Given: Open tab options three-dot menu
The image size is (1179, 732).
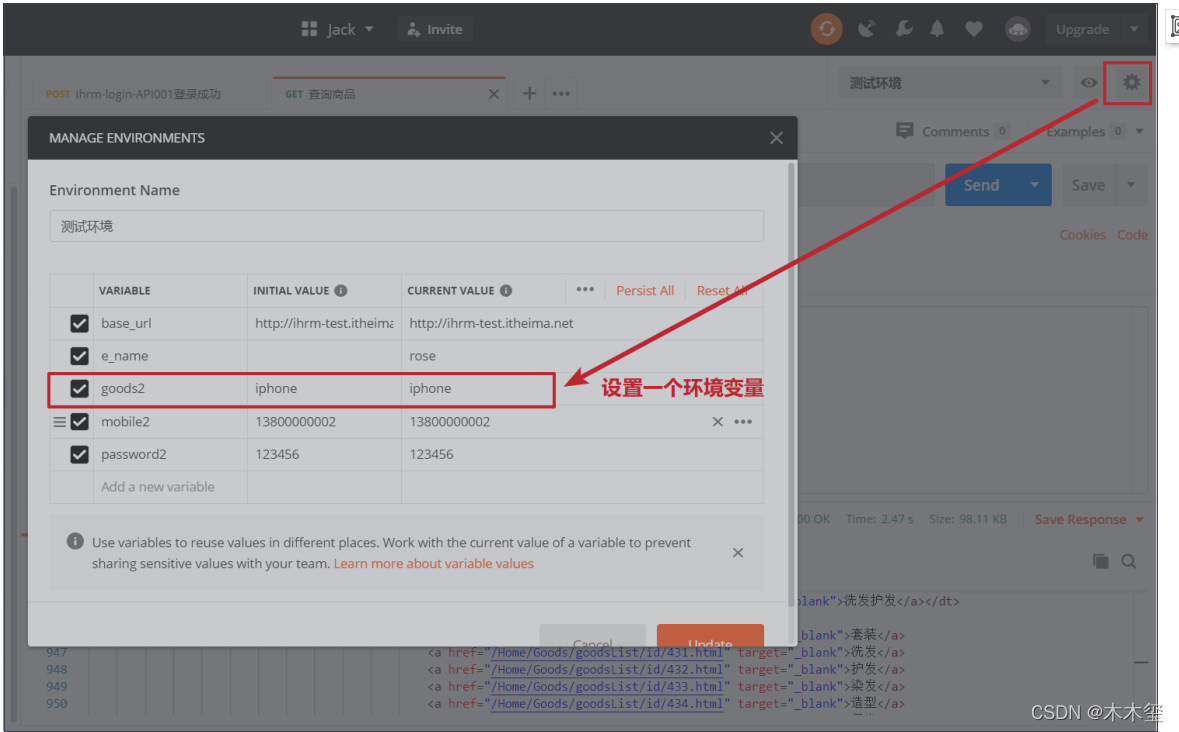Looking at the screenshot, I should tap(561, 94).
